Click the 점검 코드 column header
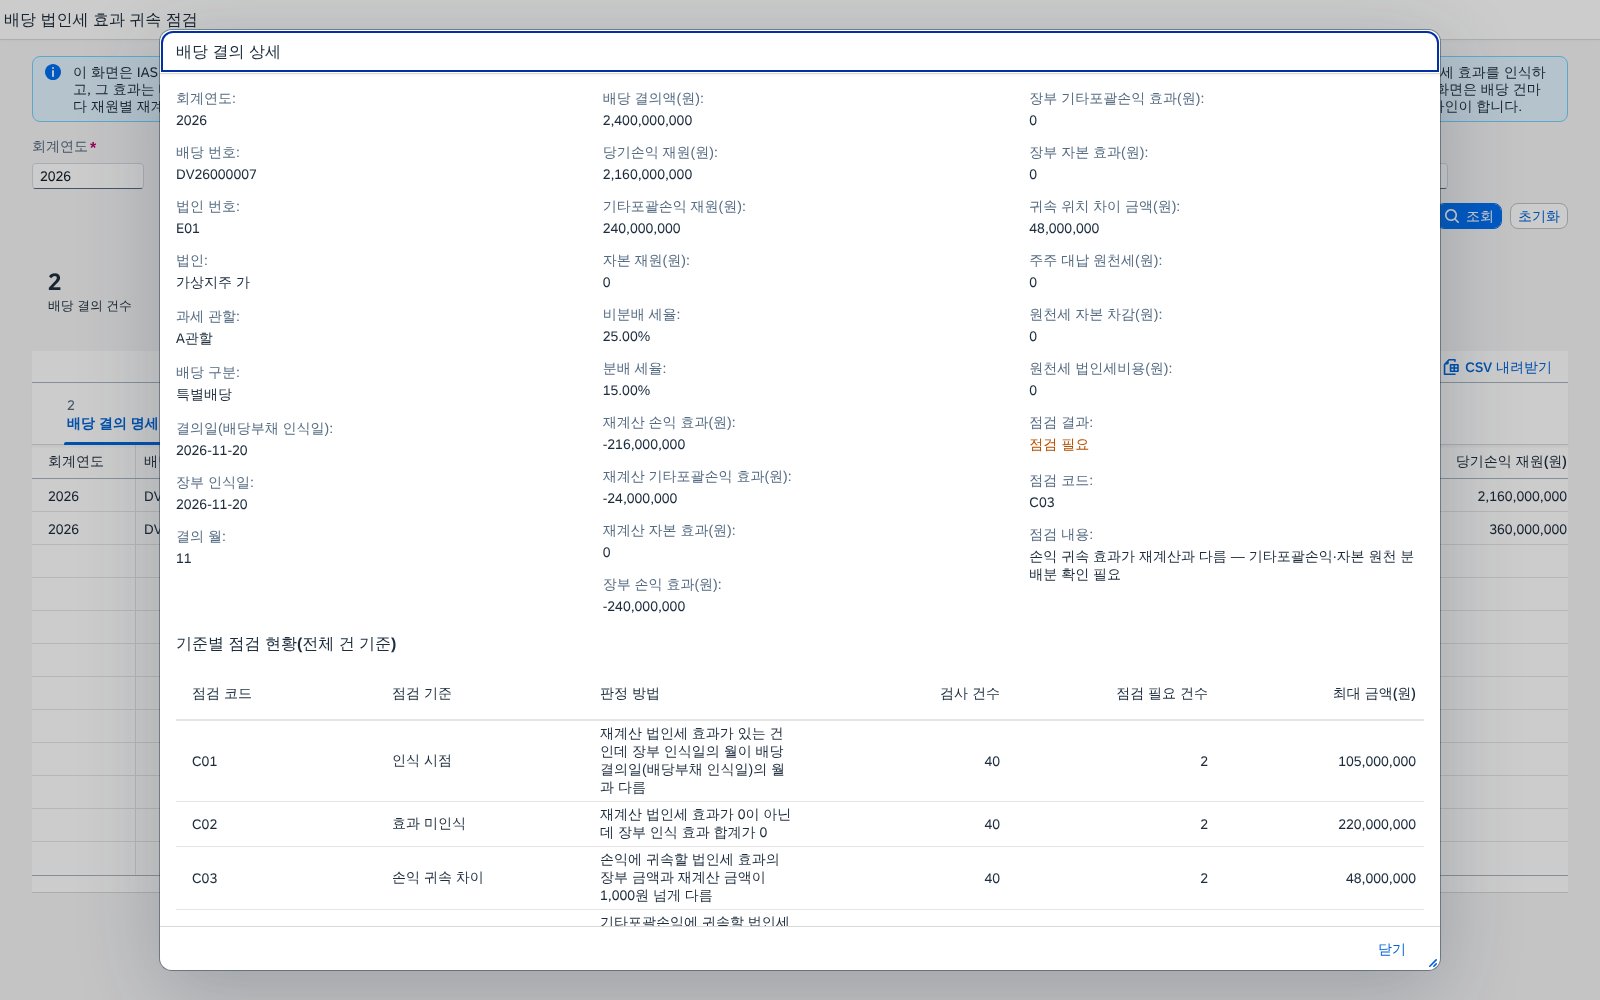The height and width of the screenshot is (1000, 1600). pos(221,694)
